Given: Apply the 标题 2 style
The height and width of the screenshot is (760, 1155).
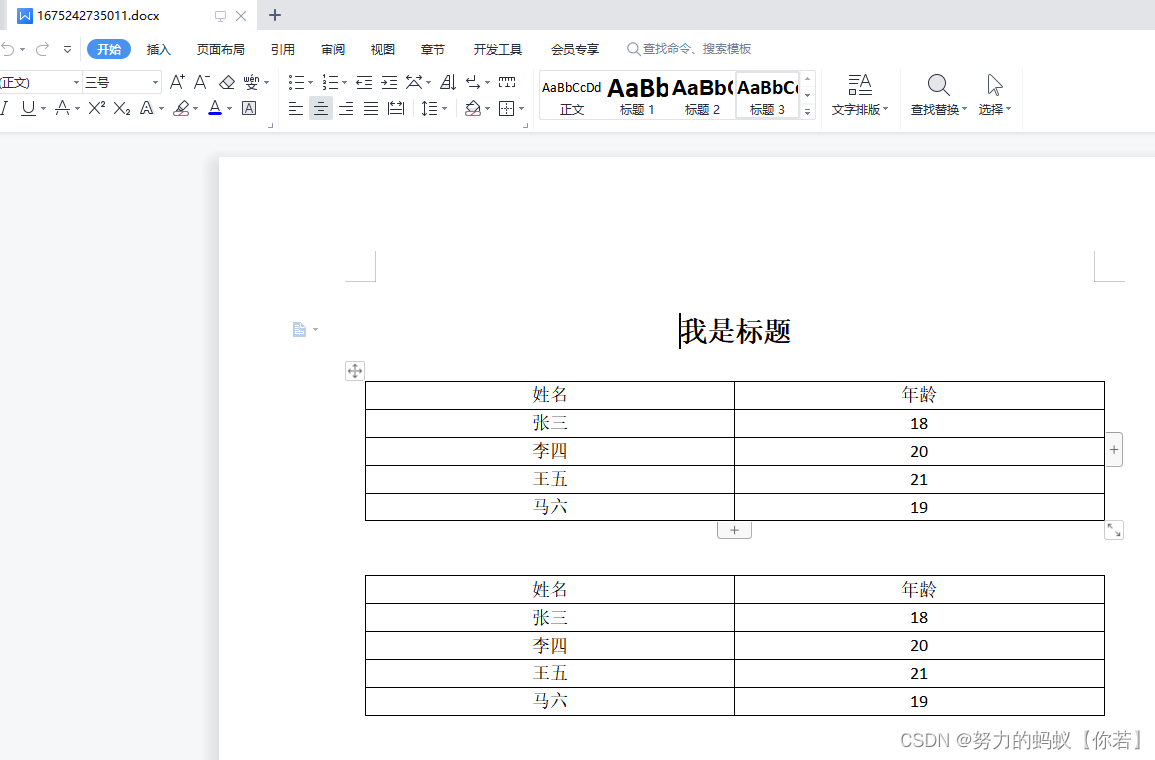Looking at the screenshot, I should 702,96.
